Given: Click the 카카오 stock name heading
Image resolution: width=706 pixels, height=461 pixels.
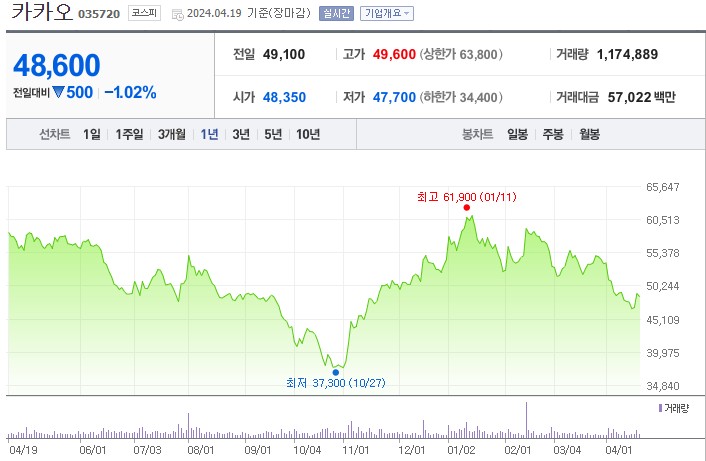Looking at the screenshot, I should [41, 12].
